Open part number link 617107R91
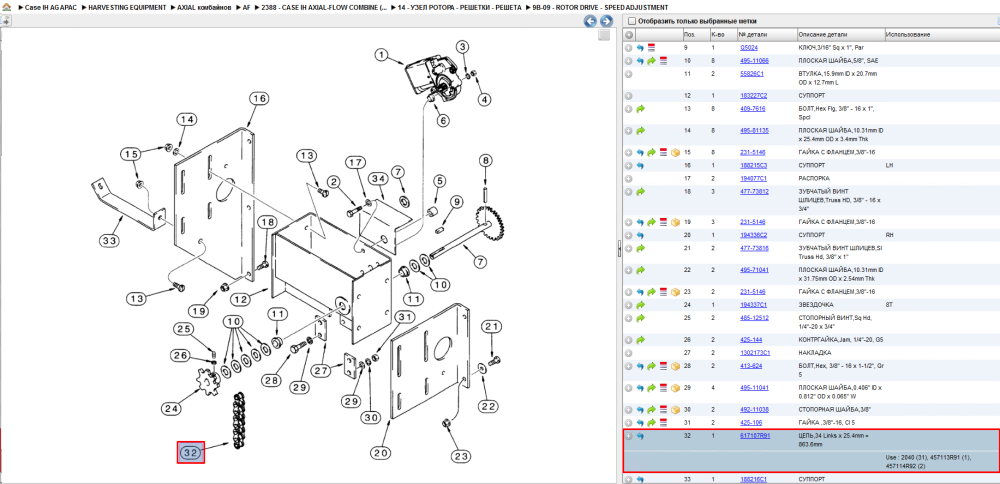The width and height of the screenshot is (1000, 484). (755, 436)
